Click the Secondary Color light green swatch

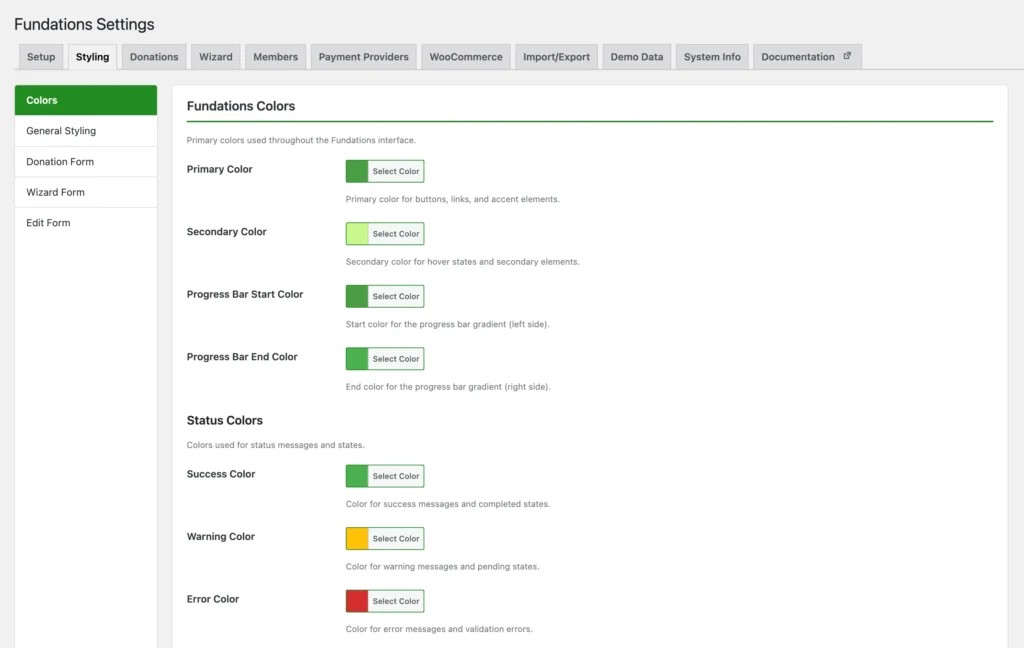pyautogui.click(x=357, y=234)
